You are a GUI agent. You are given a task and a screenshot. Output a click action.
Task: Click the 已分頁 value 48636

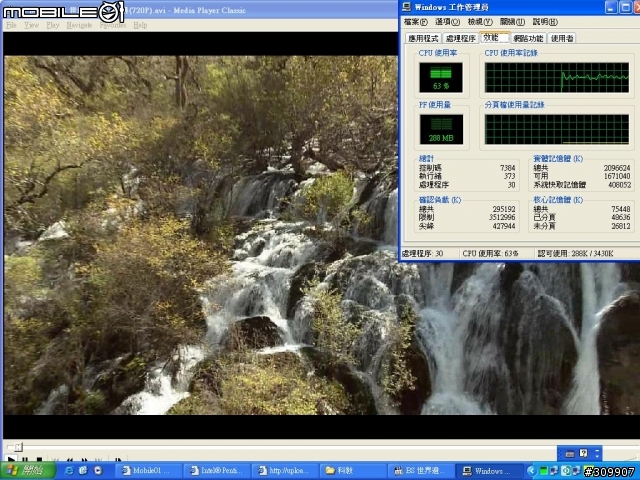point(621,217)
